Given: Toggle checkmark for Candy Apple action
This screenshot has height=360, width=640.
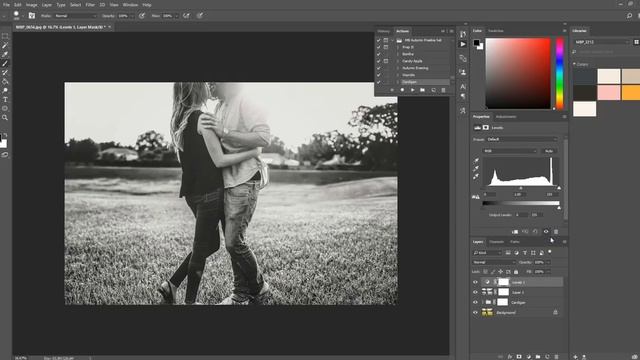Looking at the screenshot, I should point(378,61).
